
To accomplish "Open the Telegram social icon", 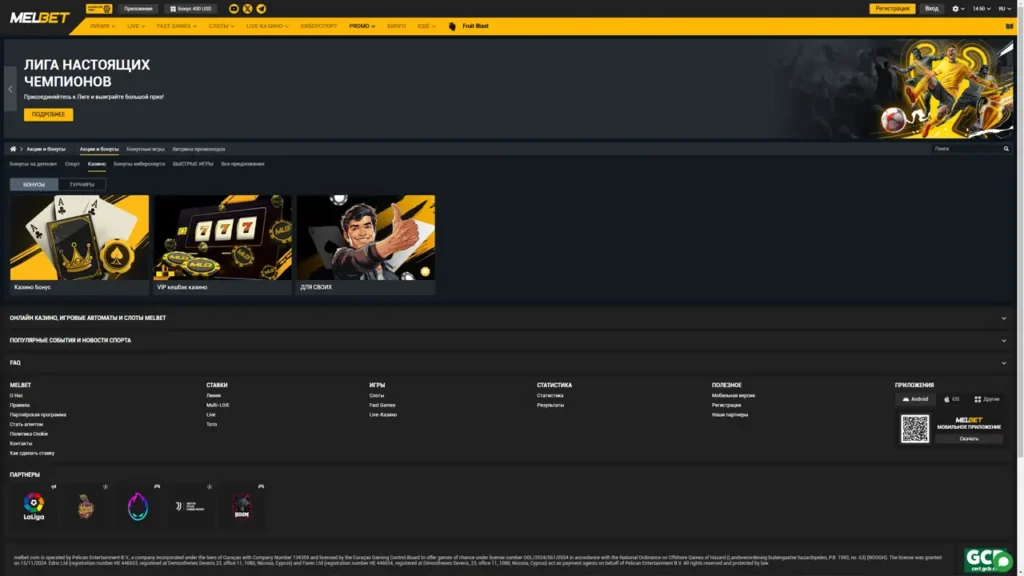I will (261, 8).
